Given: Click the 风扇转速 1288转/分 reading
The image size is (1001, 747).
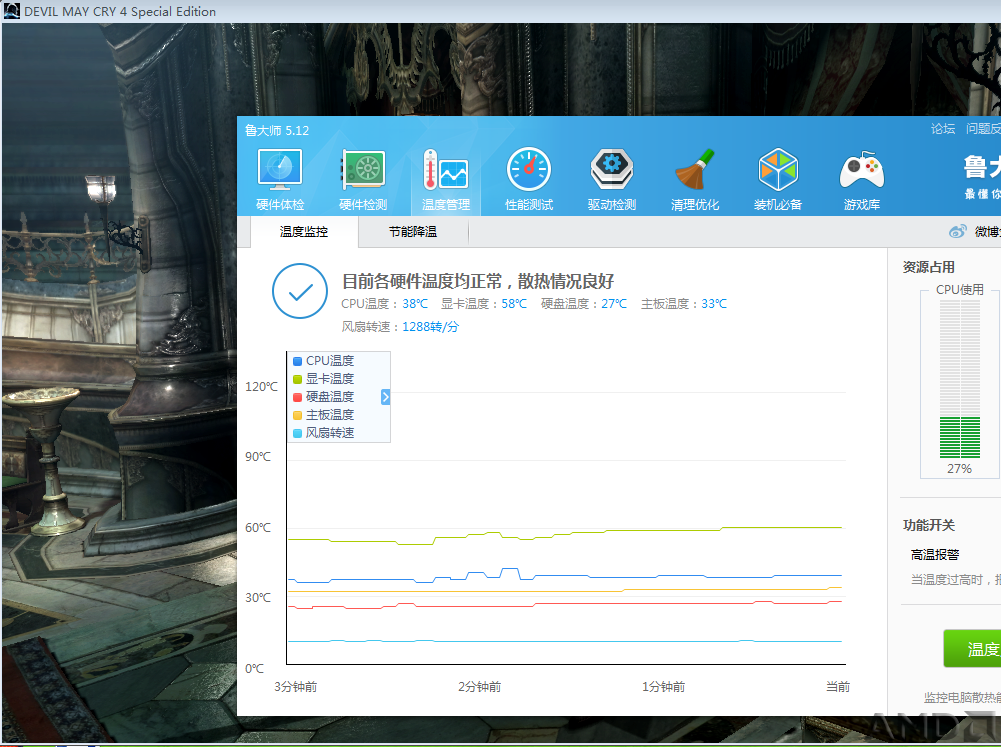Looking at the screenshot, I should pos(400,327).
